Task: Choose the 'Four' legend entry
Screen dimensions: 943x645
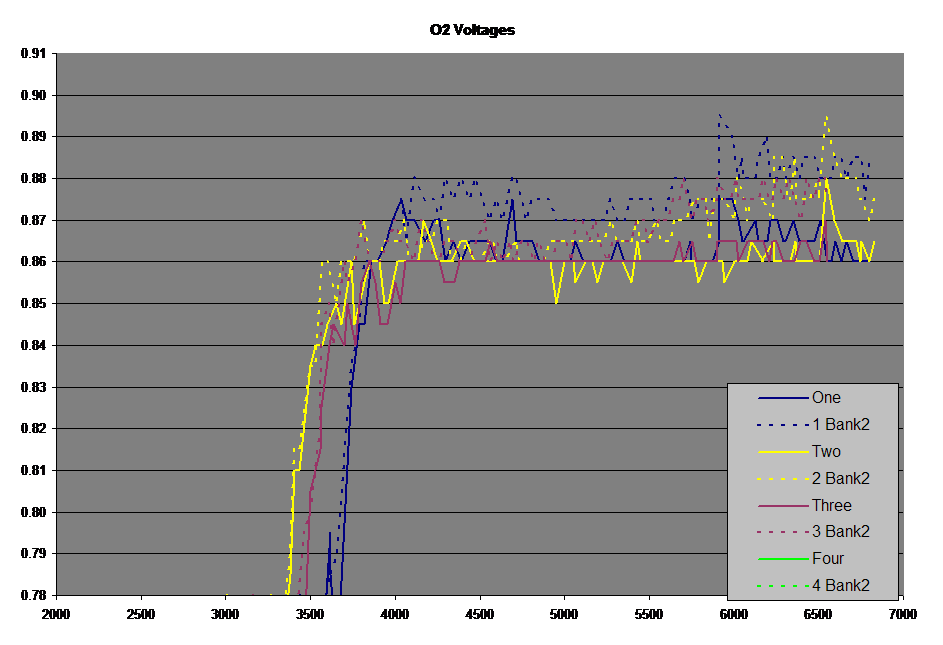Action: tap(828, 559)
